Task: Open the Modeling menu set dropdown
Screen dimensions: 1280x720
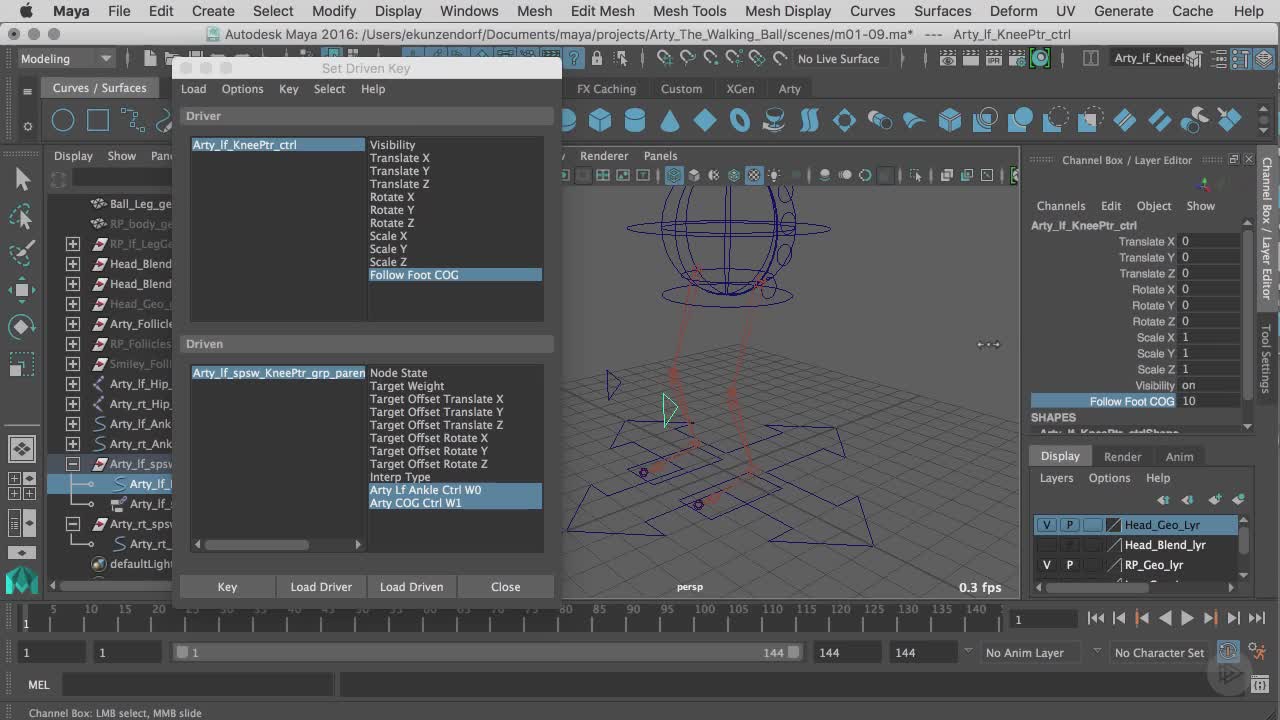Action: click(66, 58)
